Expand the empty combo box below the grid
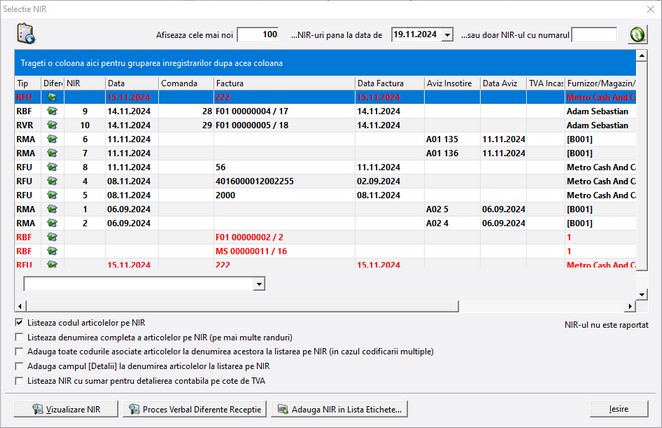The height and width of the screenshot is (428, 662). point(260,285)
